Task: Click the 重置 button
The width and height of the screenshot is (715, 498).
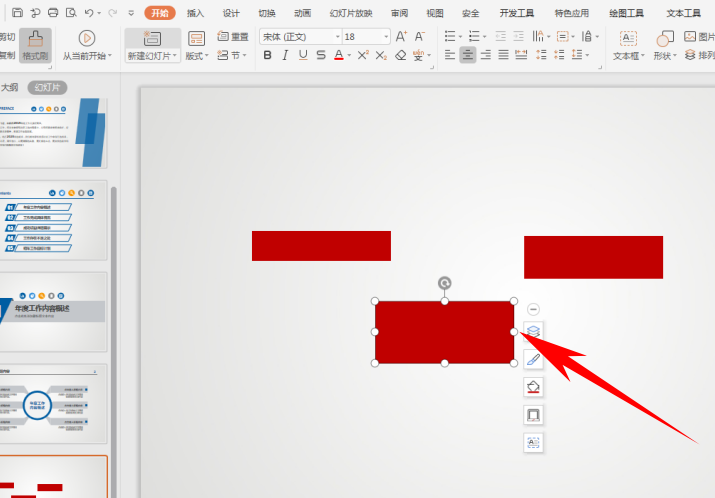Action: coord(233,36)
